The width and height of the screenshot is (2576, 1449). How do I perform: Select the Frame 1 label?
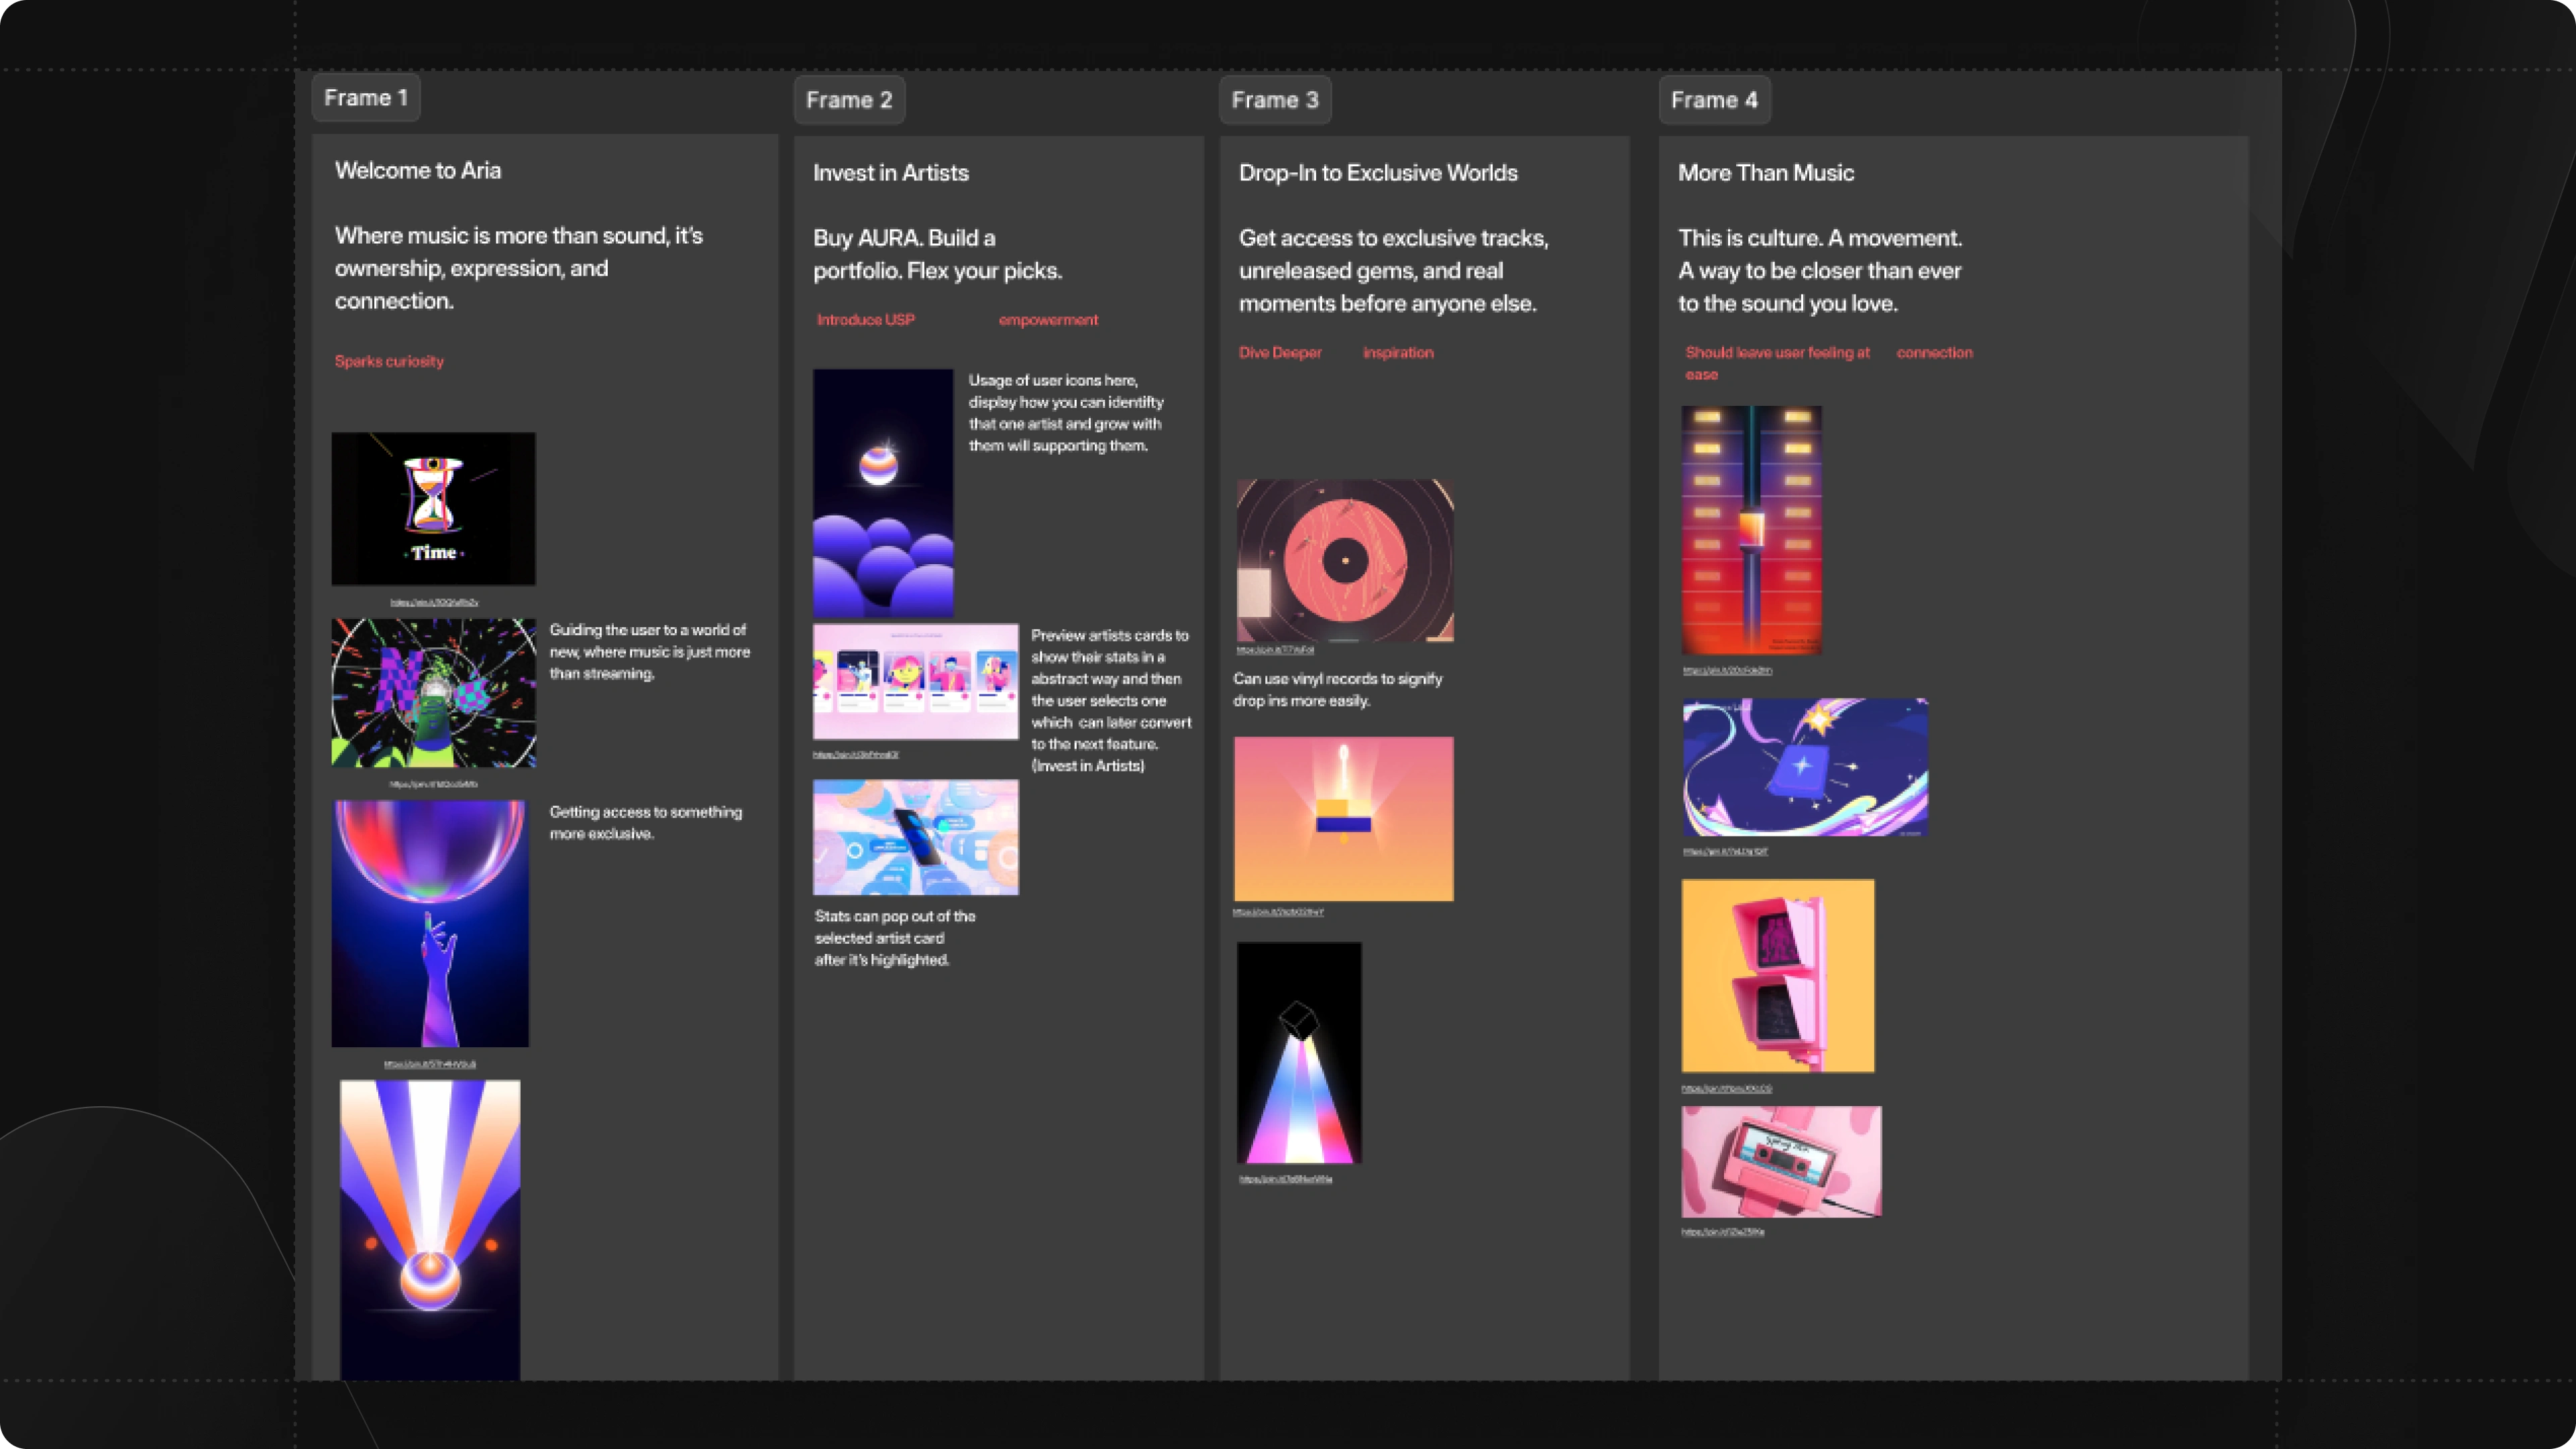pos(366,98)
